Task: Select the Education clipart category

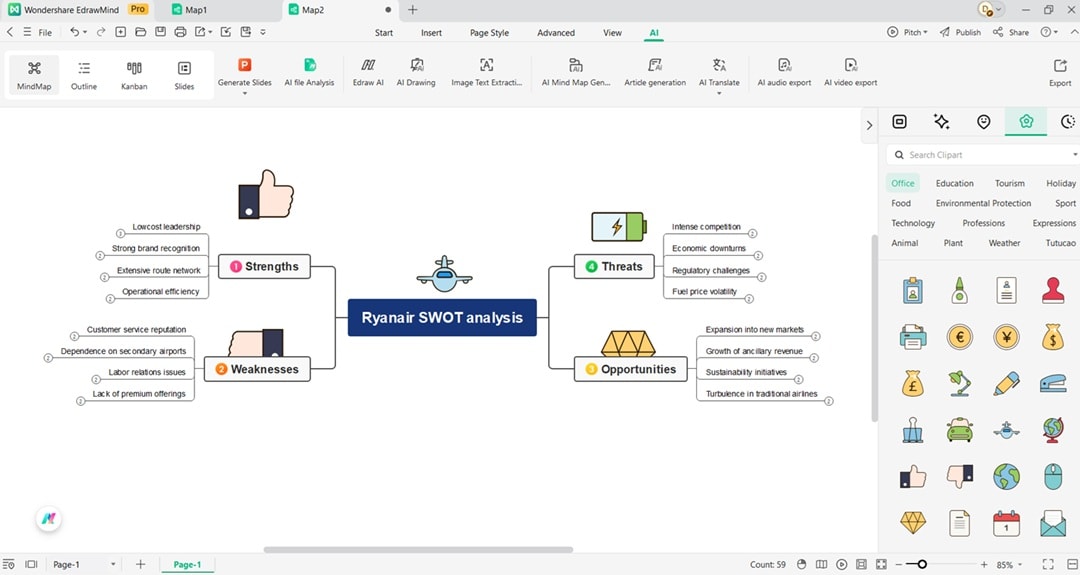Action: 955,183
